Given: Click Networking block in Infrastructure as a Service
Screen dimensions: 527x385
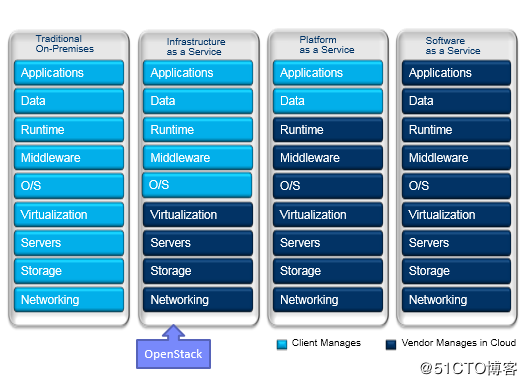Looking at the screenshot, I should click(x=198, y=300).
